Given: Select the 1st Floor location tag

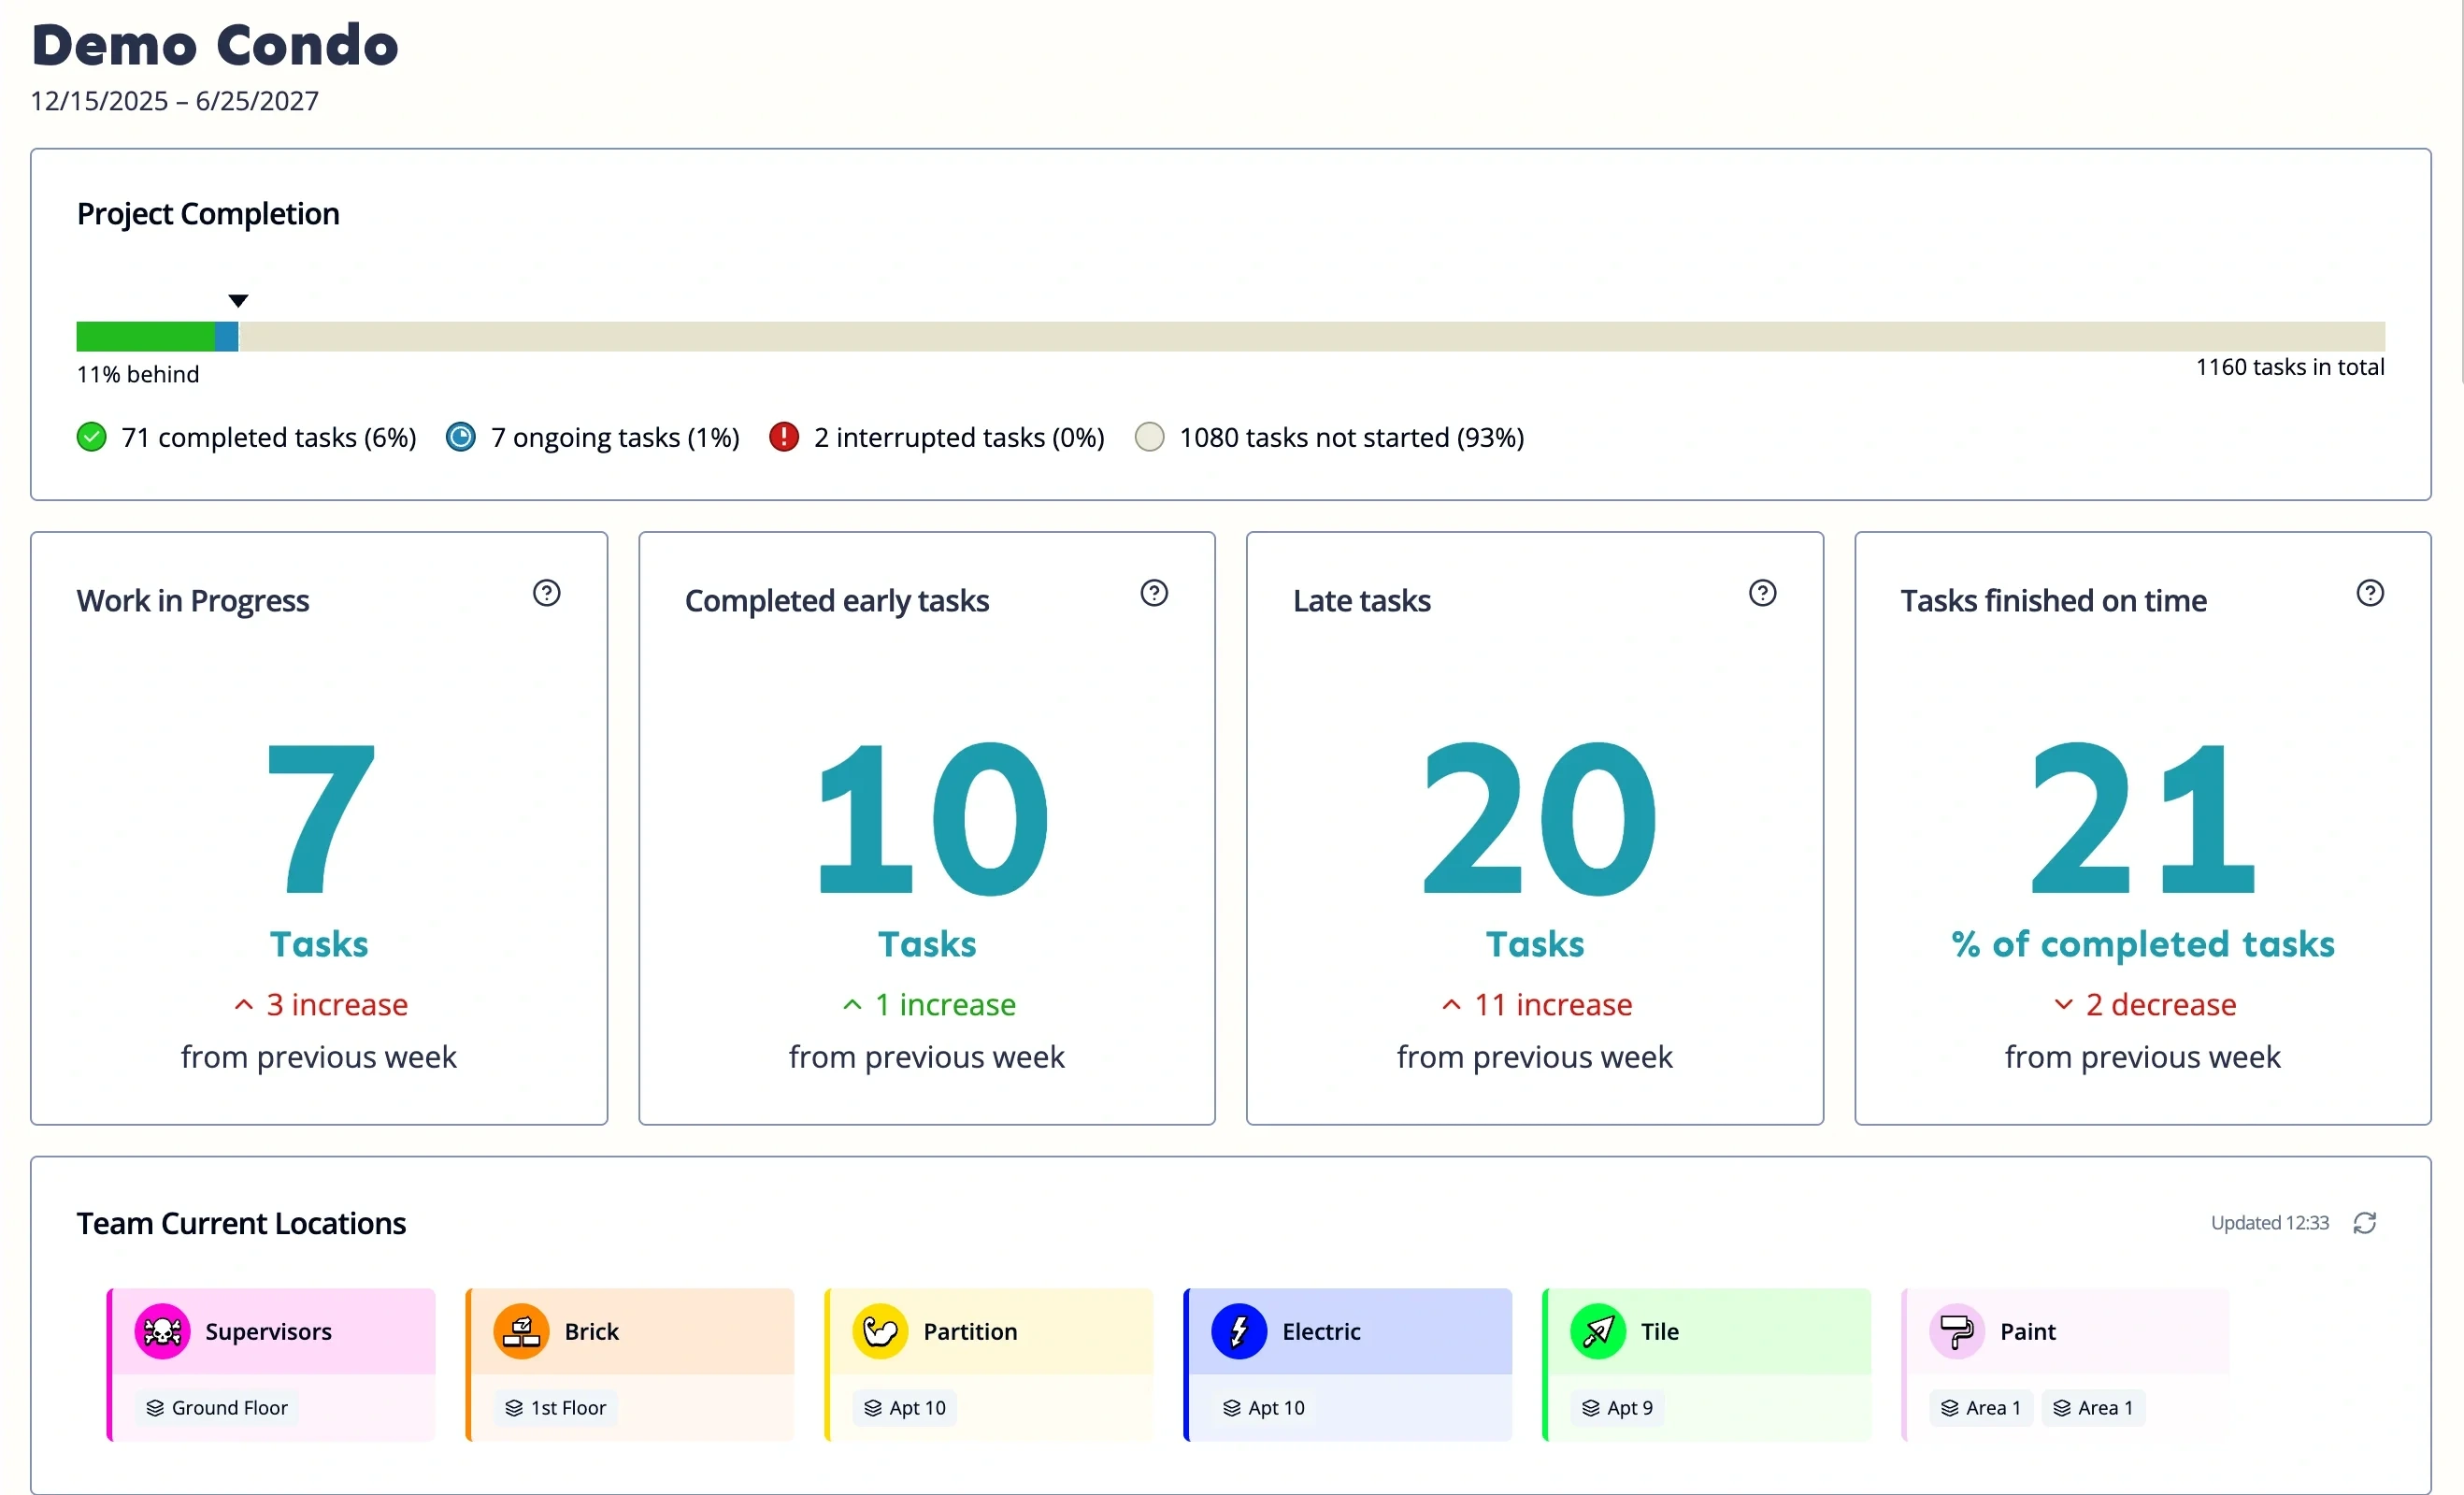Looking at the screenshot, I should point(556,1408).
